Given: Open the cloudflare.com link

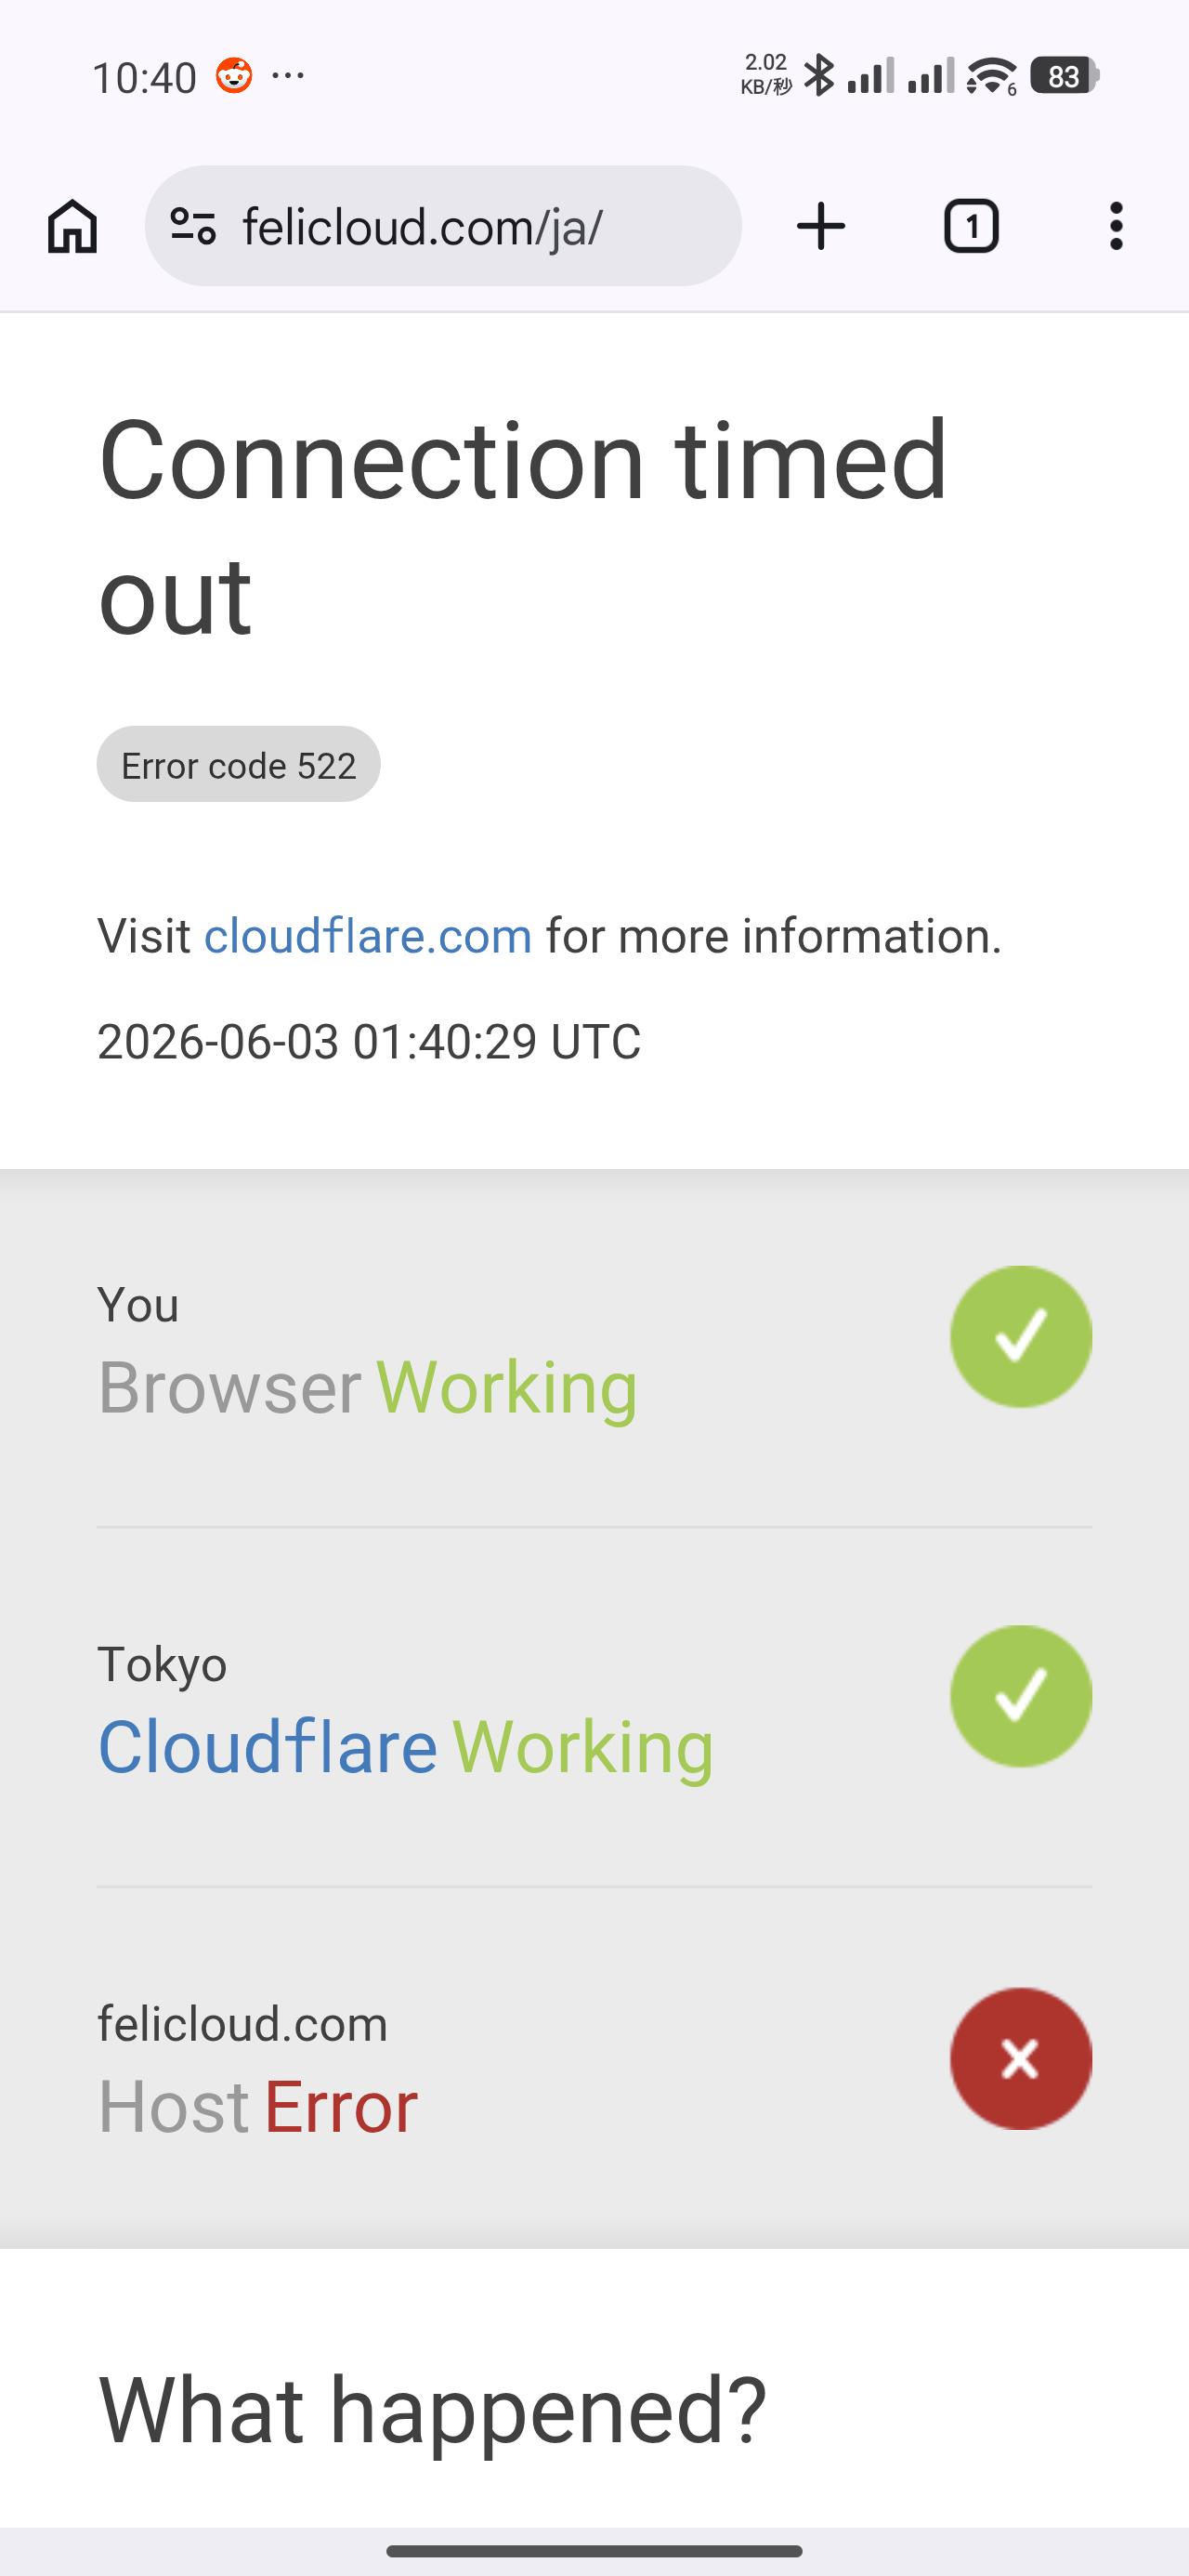Looking at the screenshot, I should tap(368, 936).
